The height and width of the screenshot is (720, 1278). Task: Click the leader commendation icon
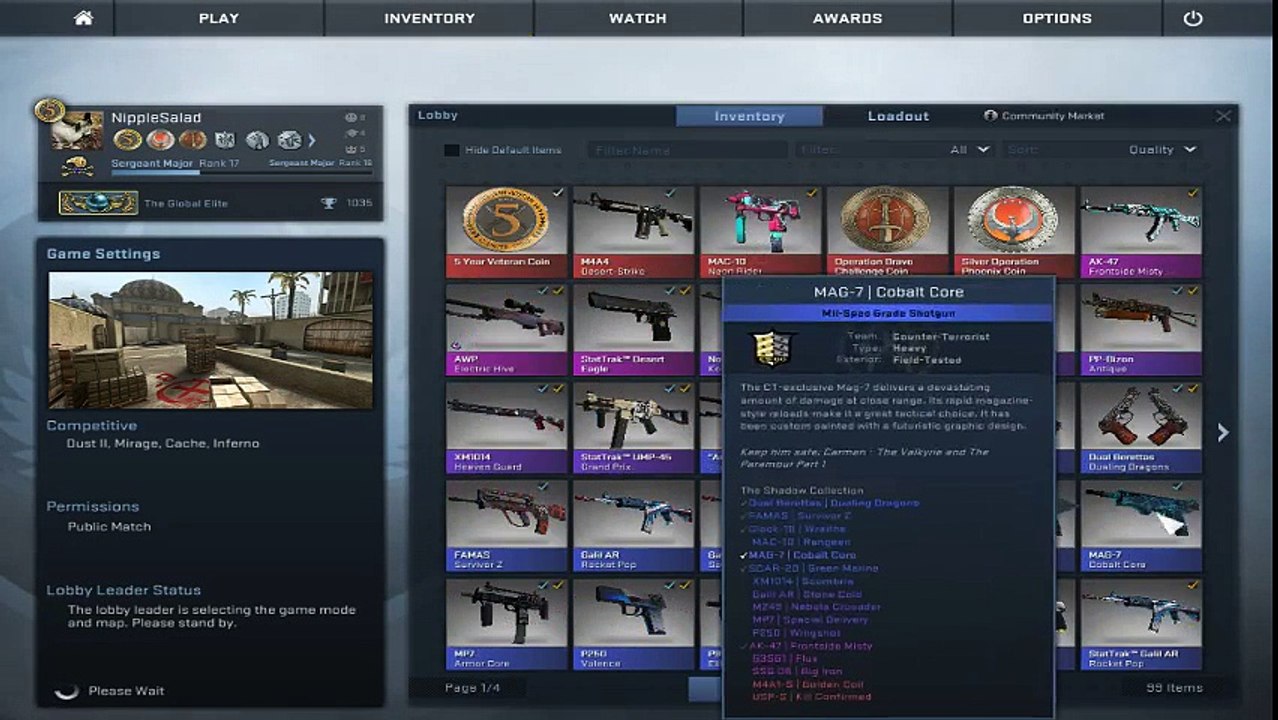tap(350, 149)
